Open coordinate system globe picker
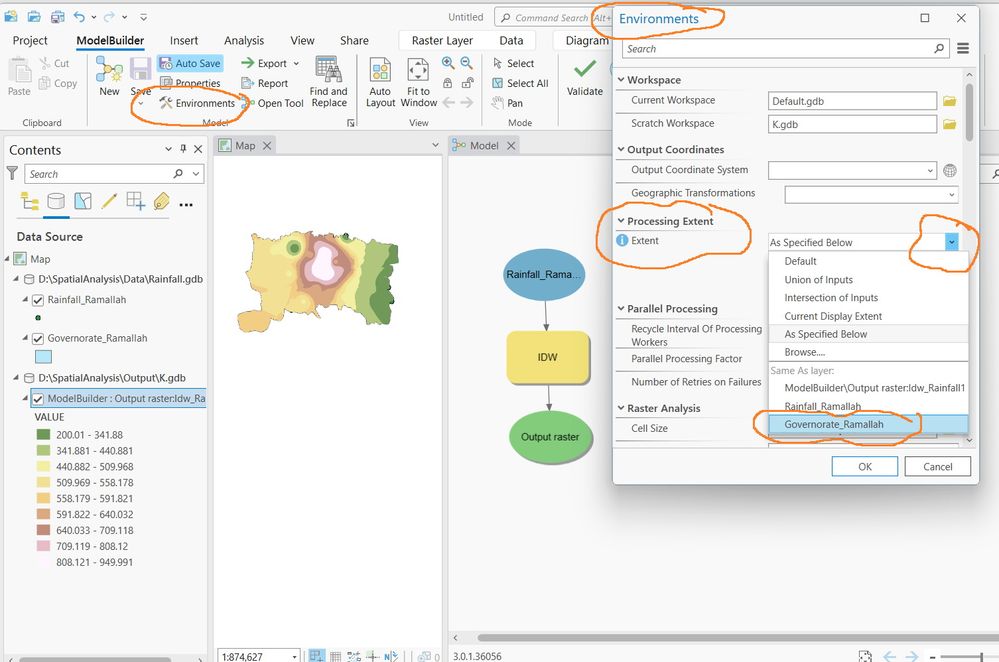The width and height of the screenshot is (999, 662). [x=949, y=170]
